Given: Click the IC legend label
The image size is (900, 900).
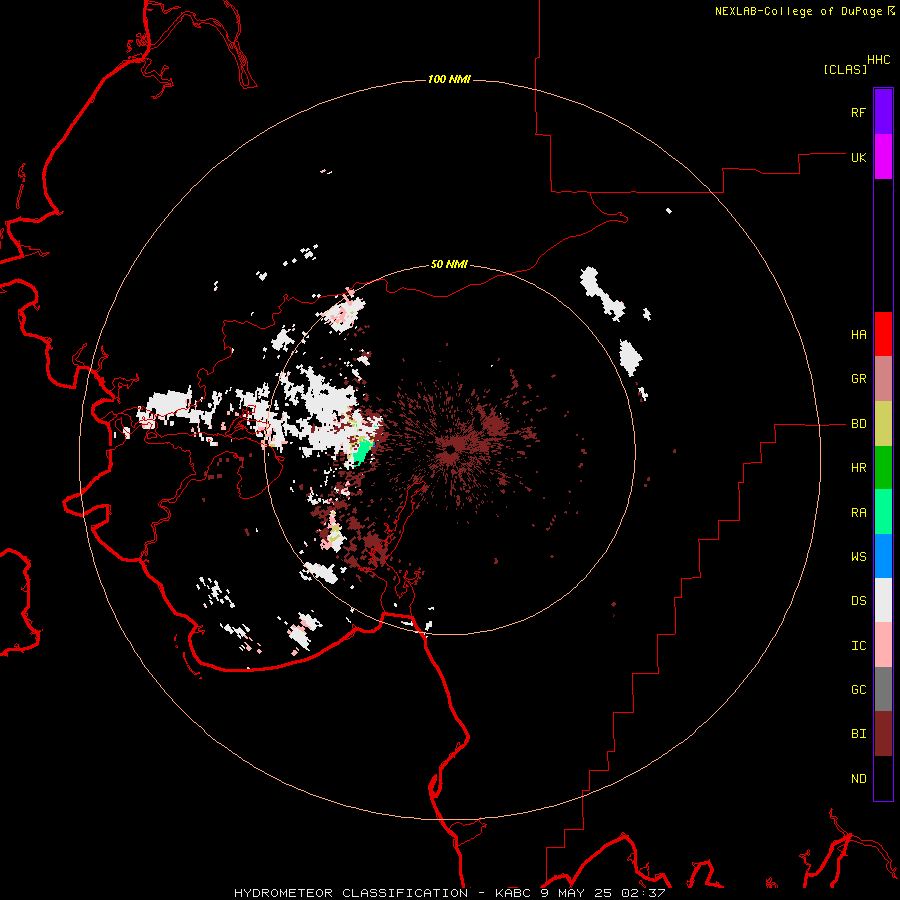Looking at the screenshot, I should [858, 646].
